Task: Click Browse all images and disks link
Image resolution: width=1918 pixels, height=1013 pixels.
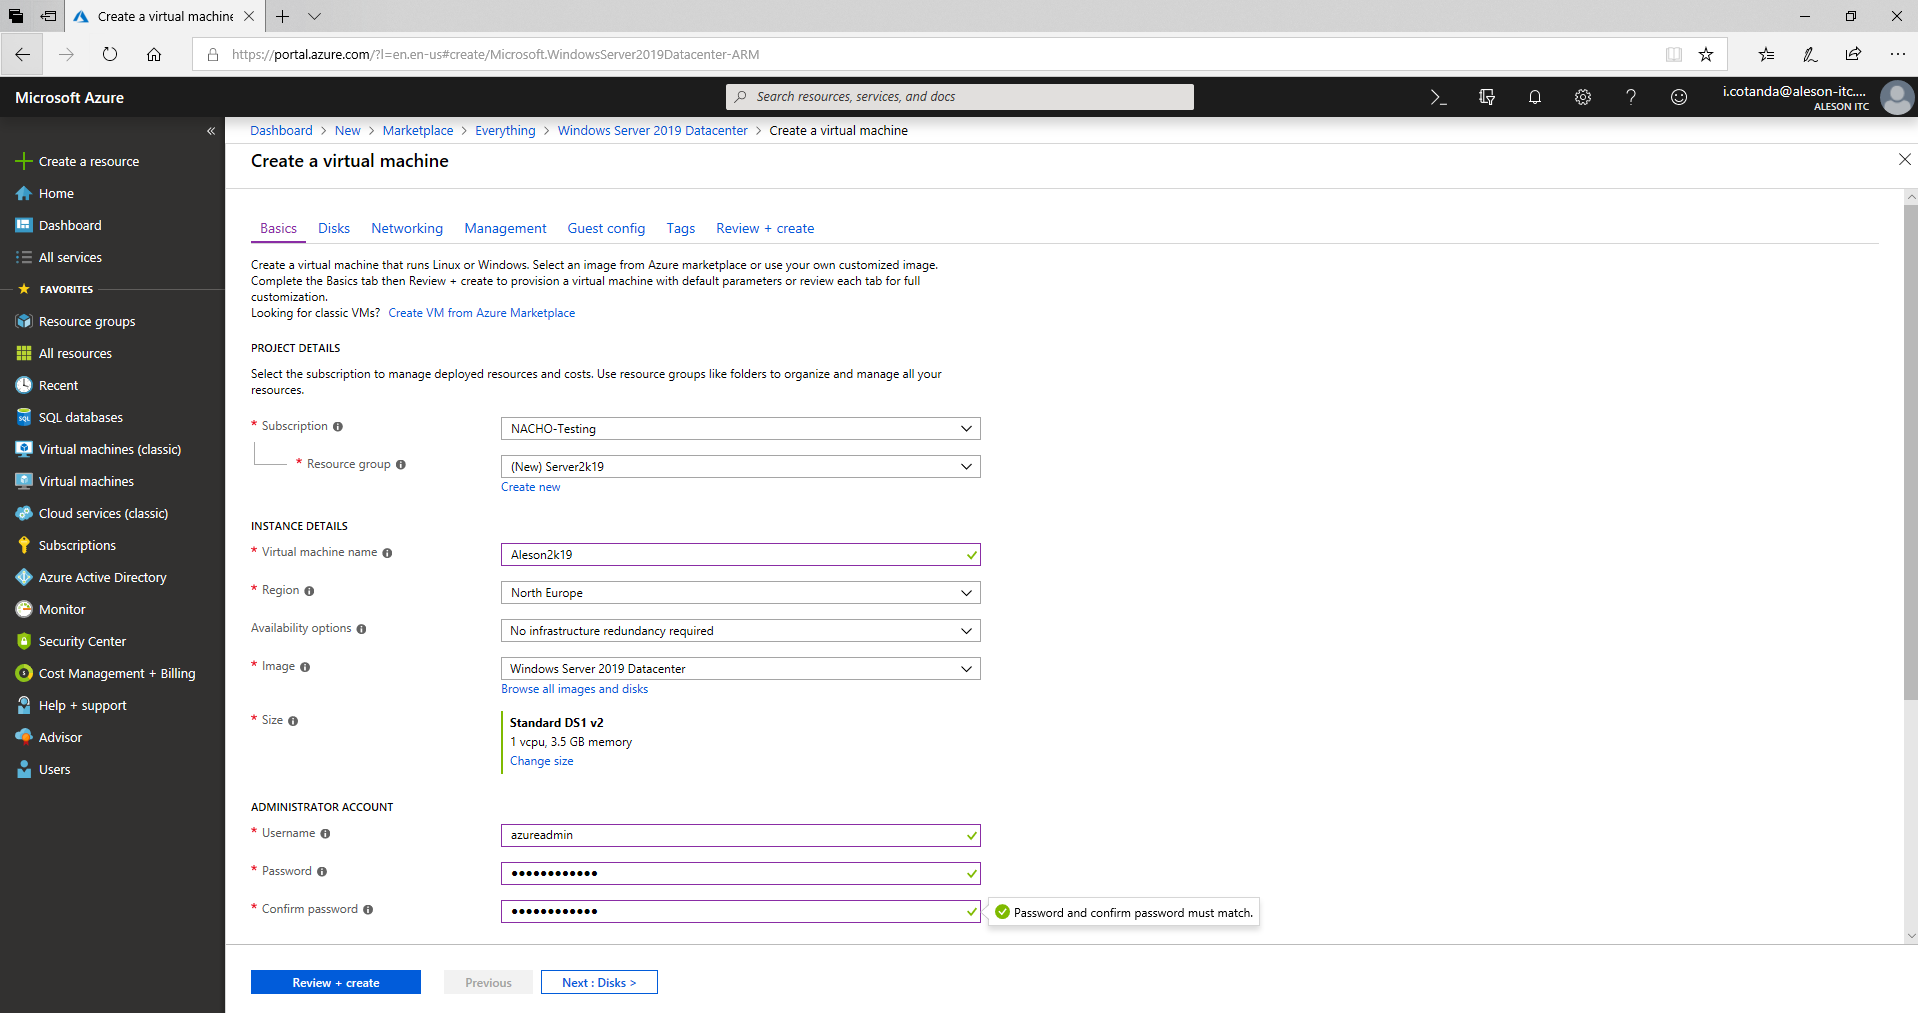Action: coord(575,690)
